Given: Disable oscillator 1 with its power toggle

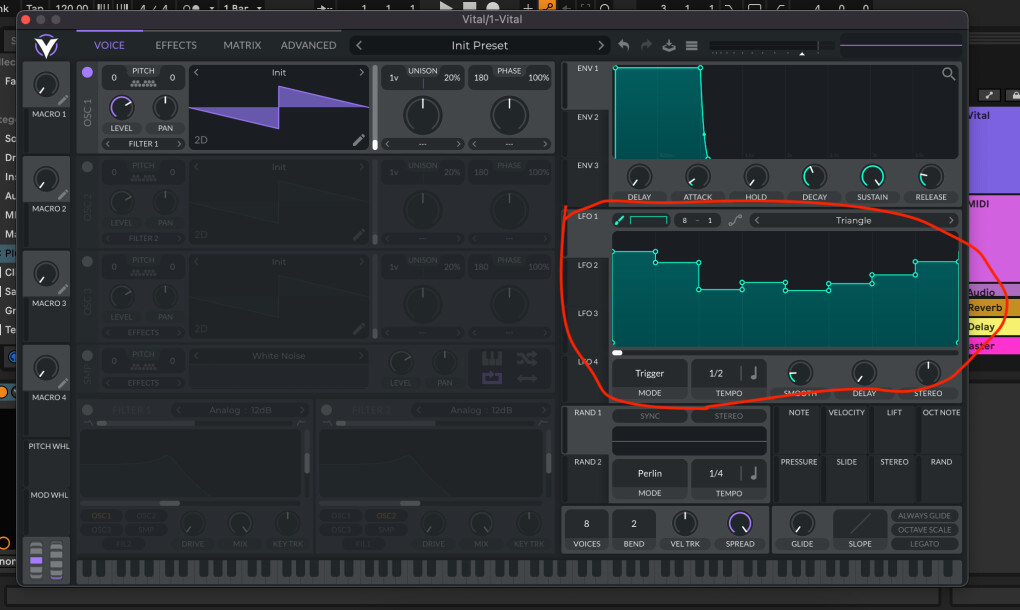Looking at the screenshot, I should 87,72.
